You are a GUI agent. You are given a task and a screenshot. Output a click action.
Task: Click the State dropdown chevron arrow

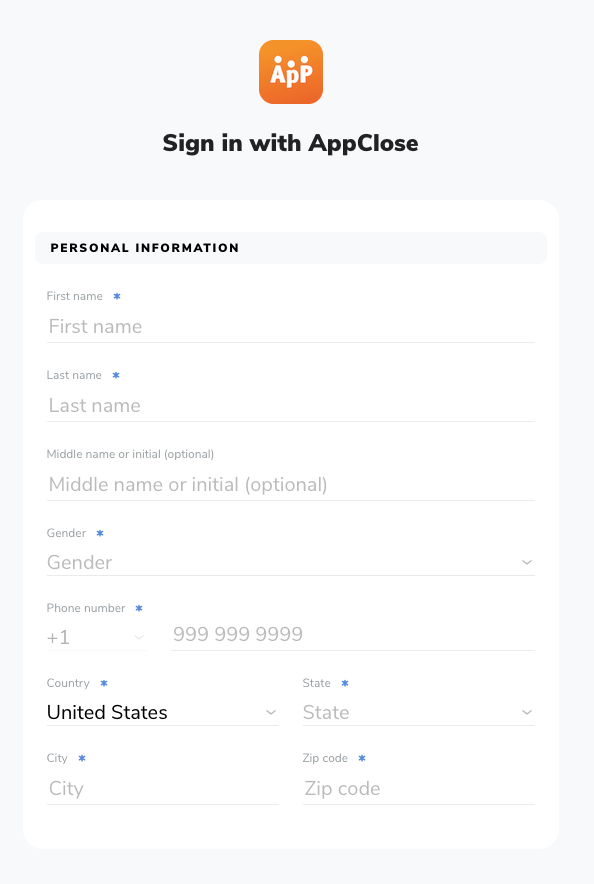(x=527, y=712)
